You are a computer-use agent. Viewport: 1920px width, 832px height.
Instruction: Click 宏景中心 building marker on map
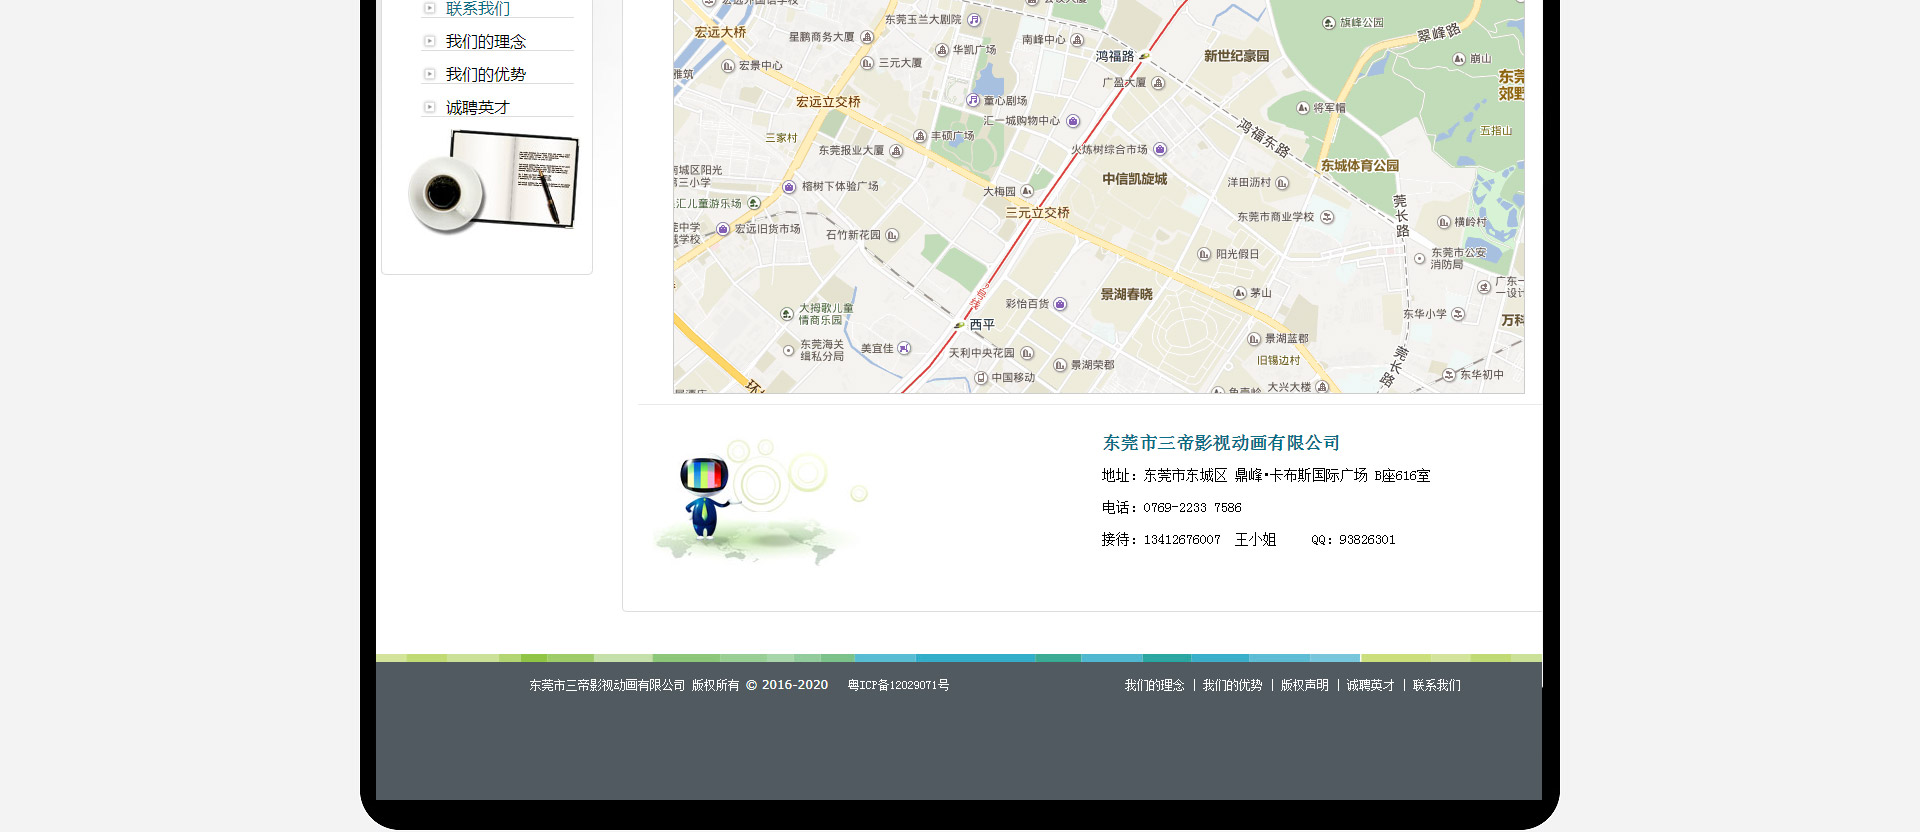[x=728, y=66]
